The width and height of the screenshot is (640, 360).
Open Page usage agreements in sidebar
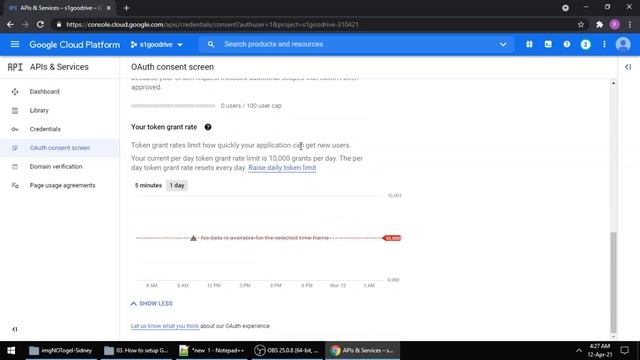62,185
